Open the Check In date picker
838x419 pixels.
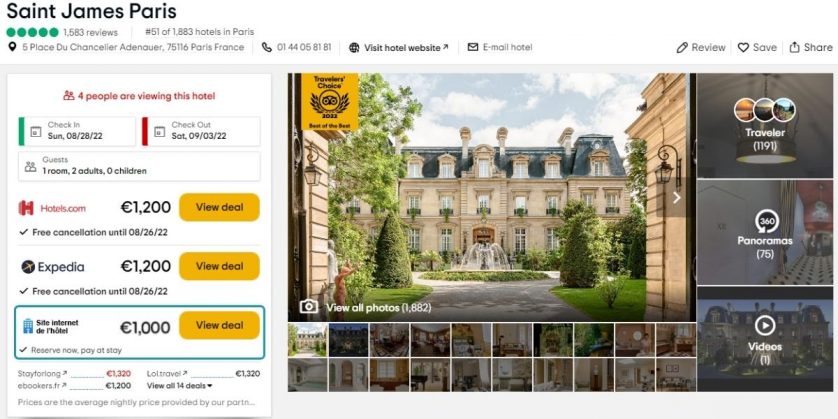click(77, 131)
